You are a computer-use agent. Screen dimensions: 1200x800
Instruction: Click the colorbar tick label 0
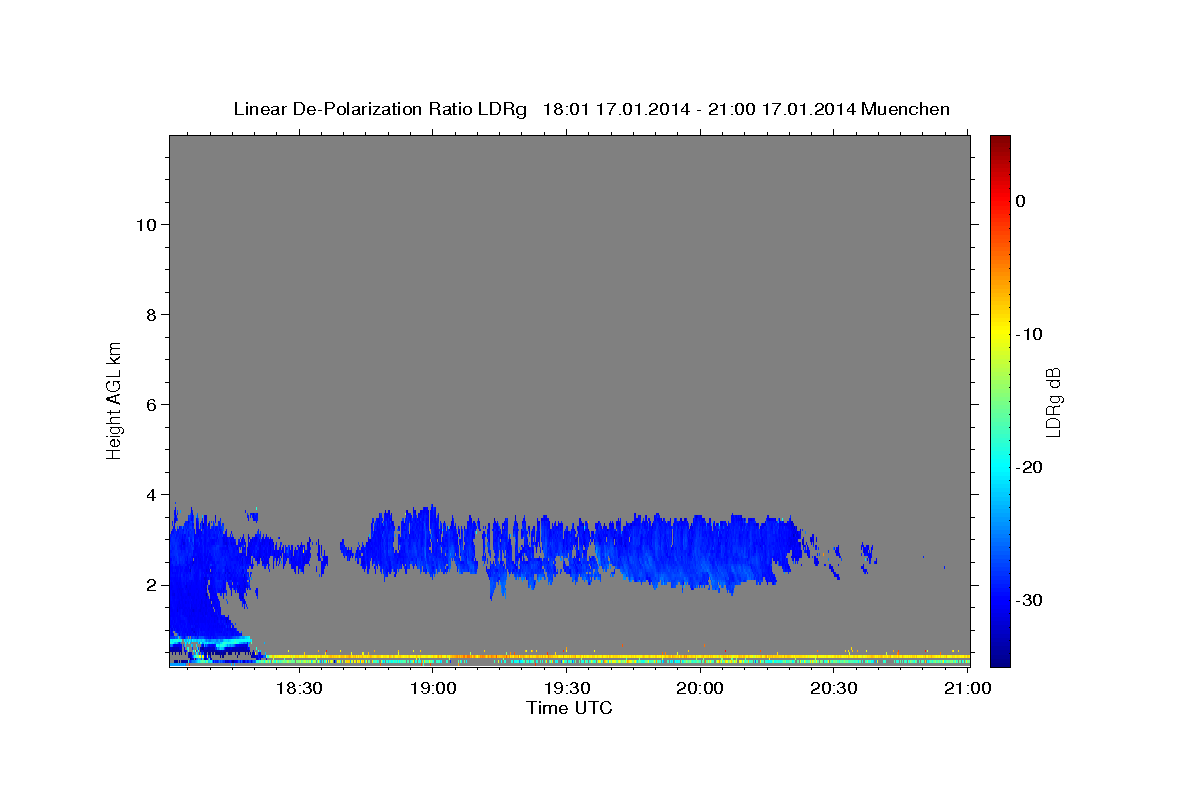pos(1020,201)
